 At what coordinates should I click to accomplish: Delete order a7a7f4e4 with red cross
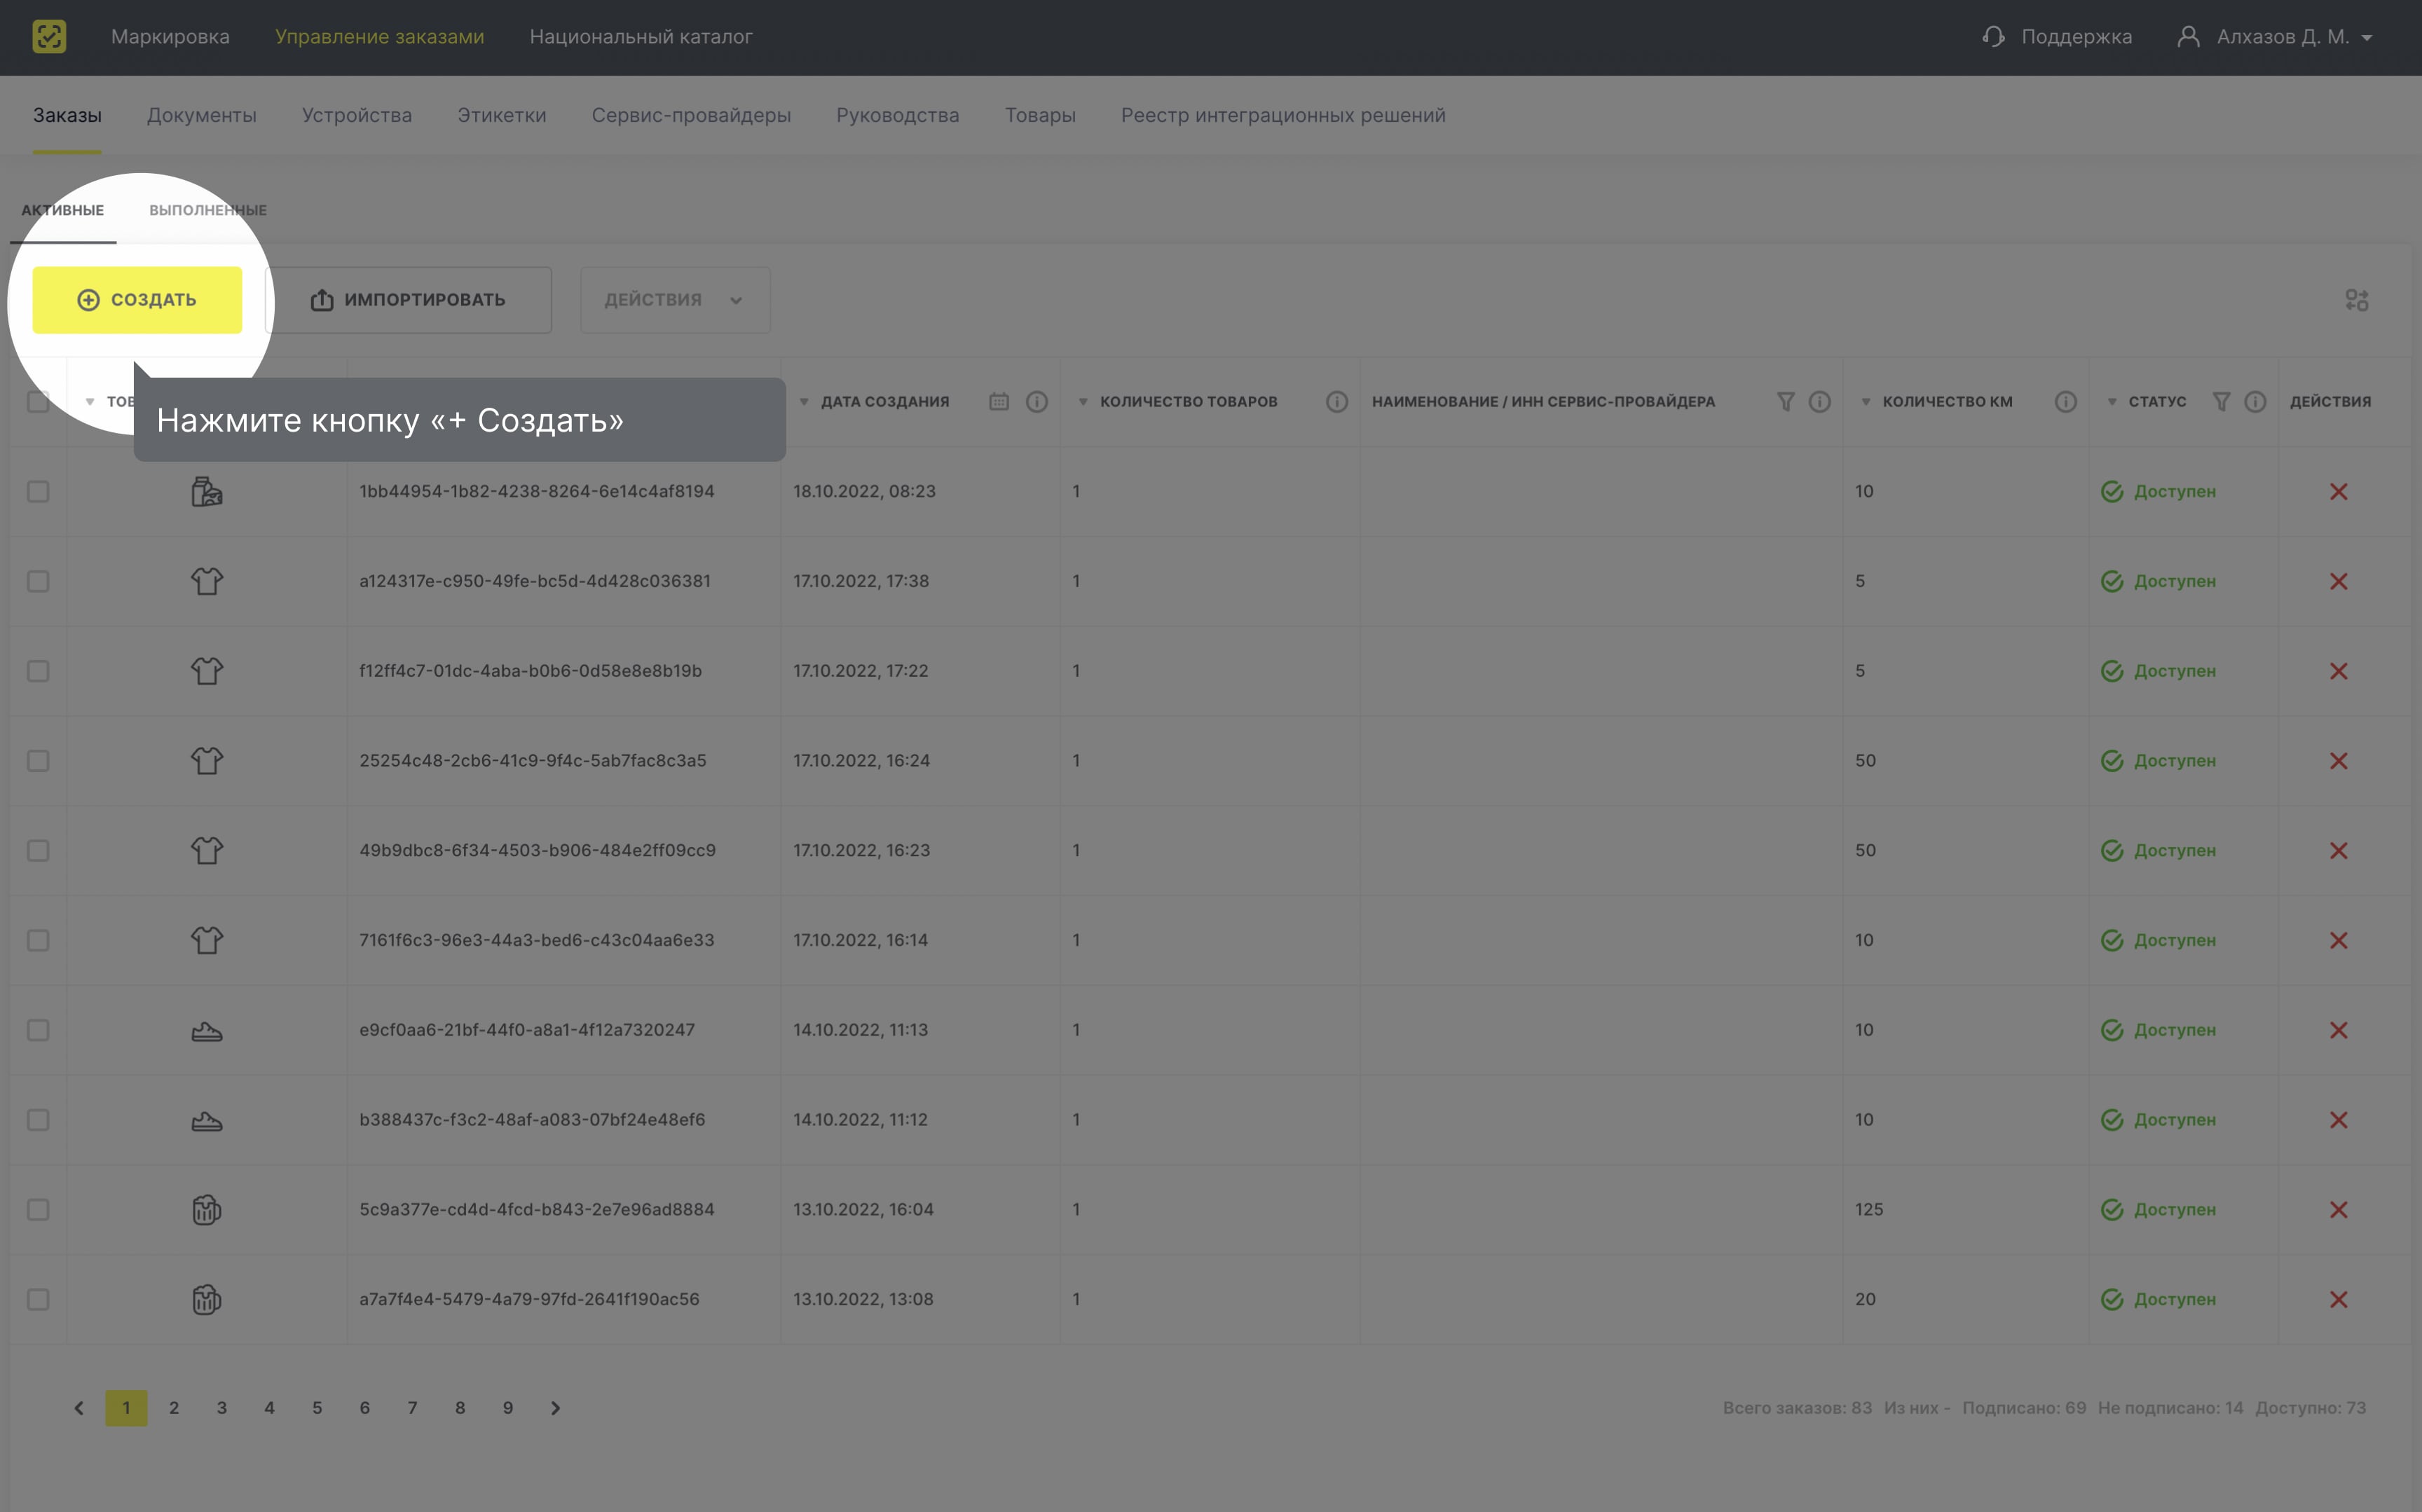[x=2338, y=1300]
